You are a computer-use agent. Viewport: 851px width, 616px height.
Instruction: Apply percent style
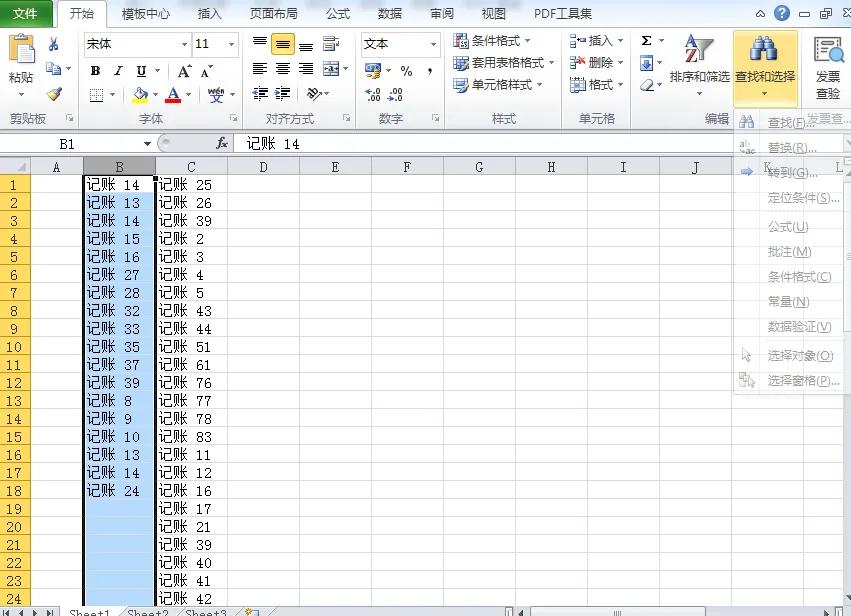click(x=406, y=71)
